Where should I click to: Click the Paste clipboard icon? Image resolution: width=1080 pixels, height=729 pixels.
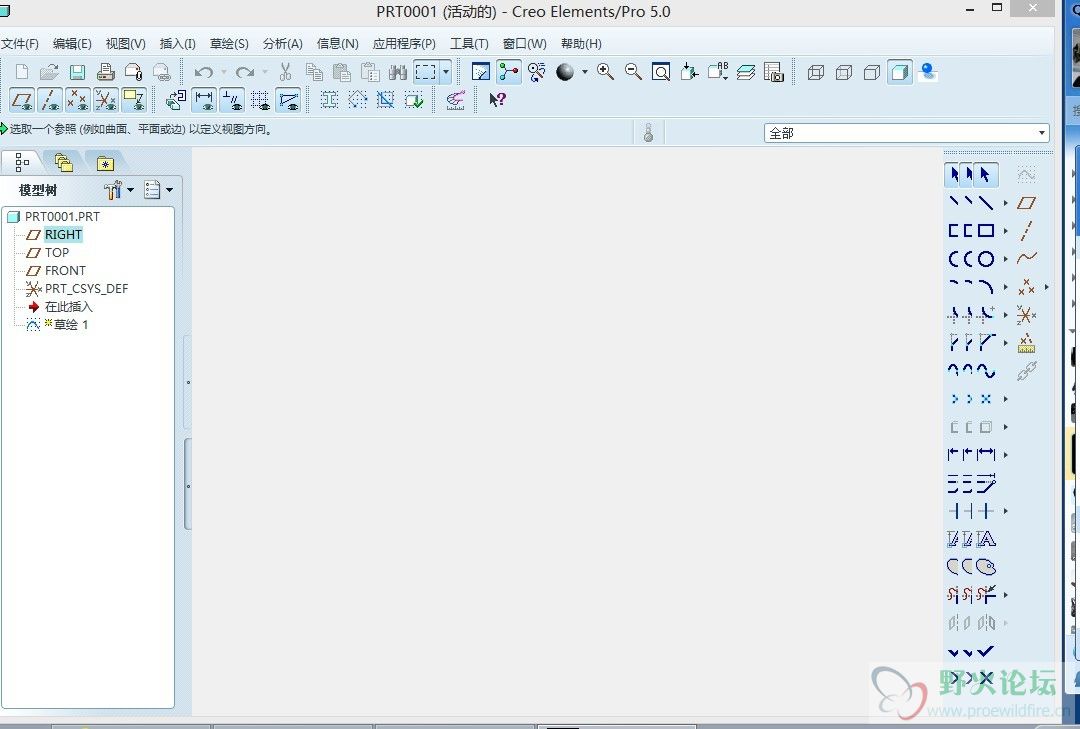click(x=342, y=72)
